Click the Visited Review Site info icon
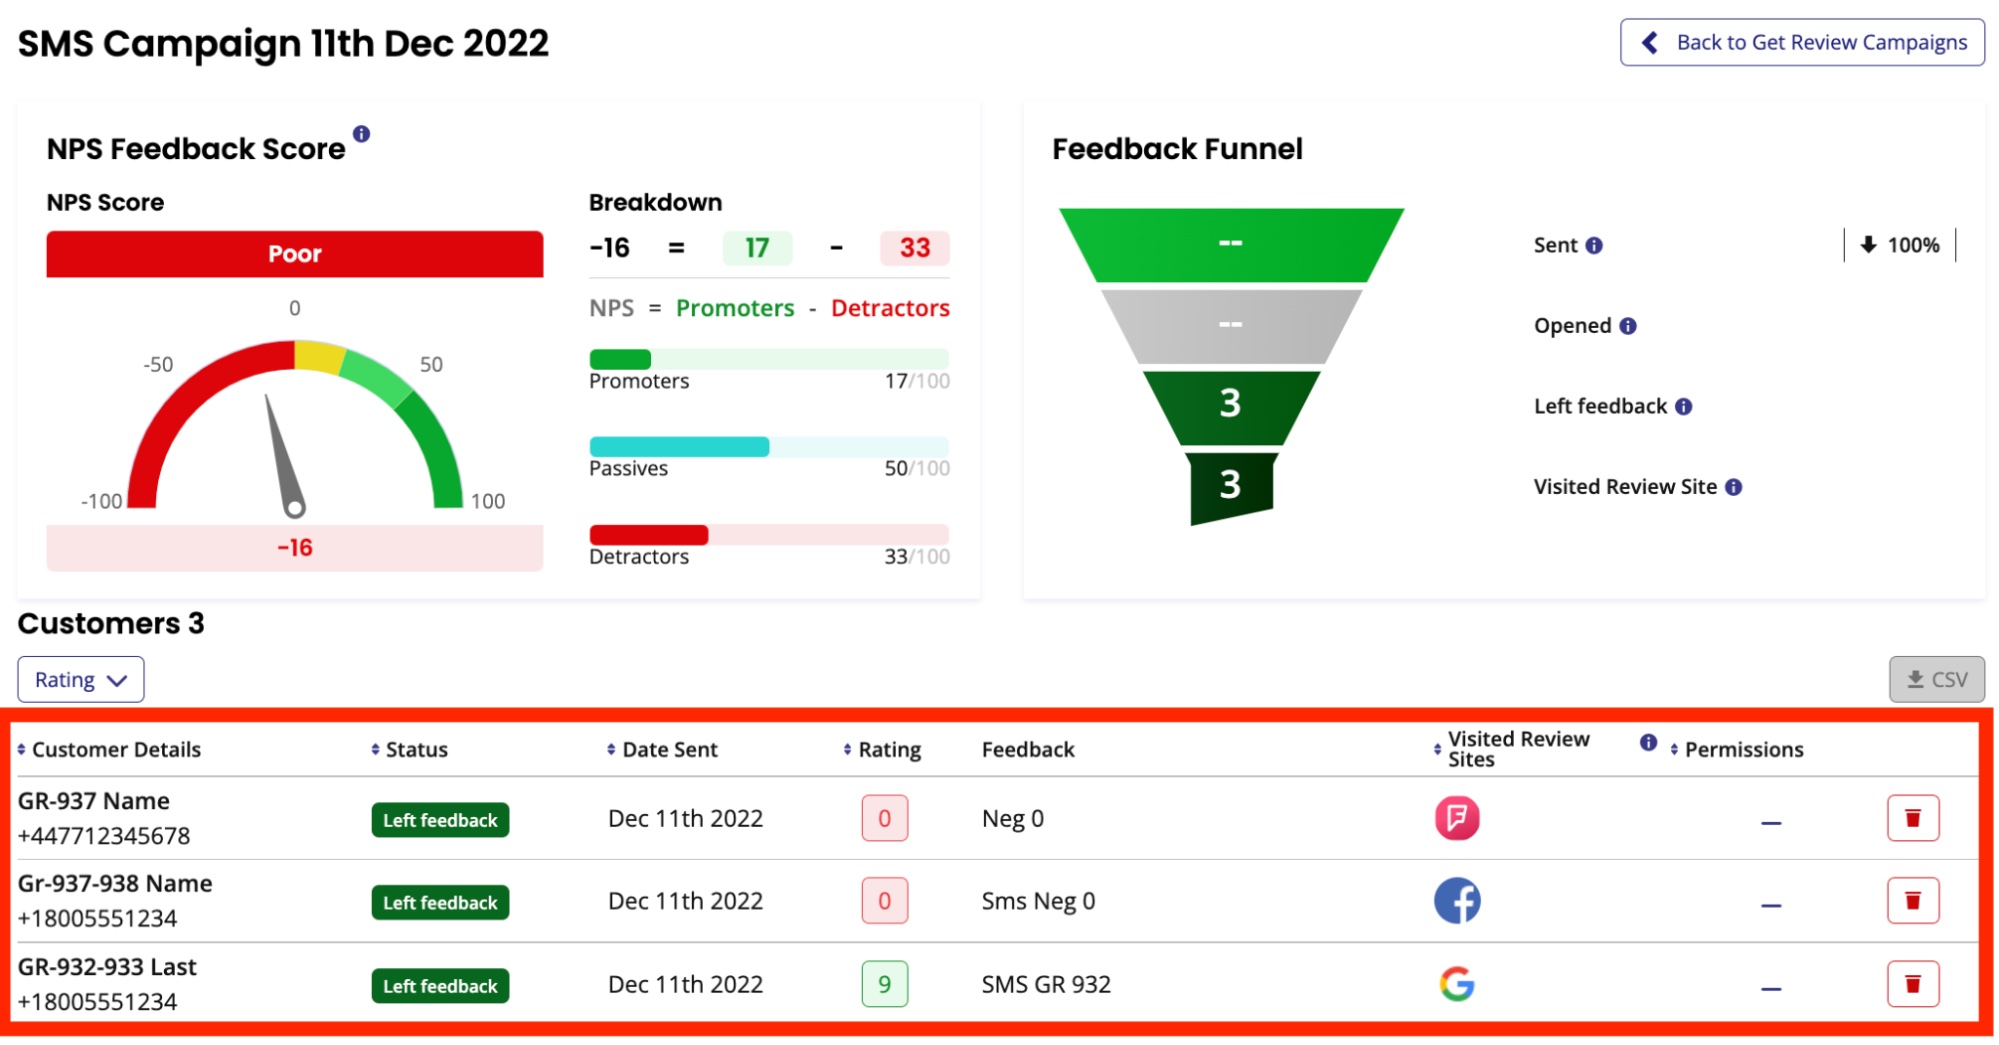The width and height of the screenshot is (1999, 1045). [1734, 488]
